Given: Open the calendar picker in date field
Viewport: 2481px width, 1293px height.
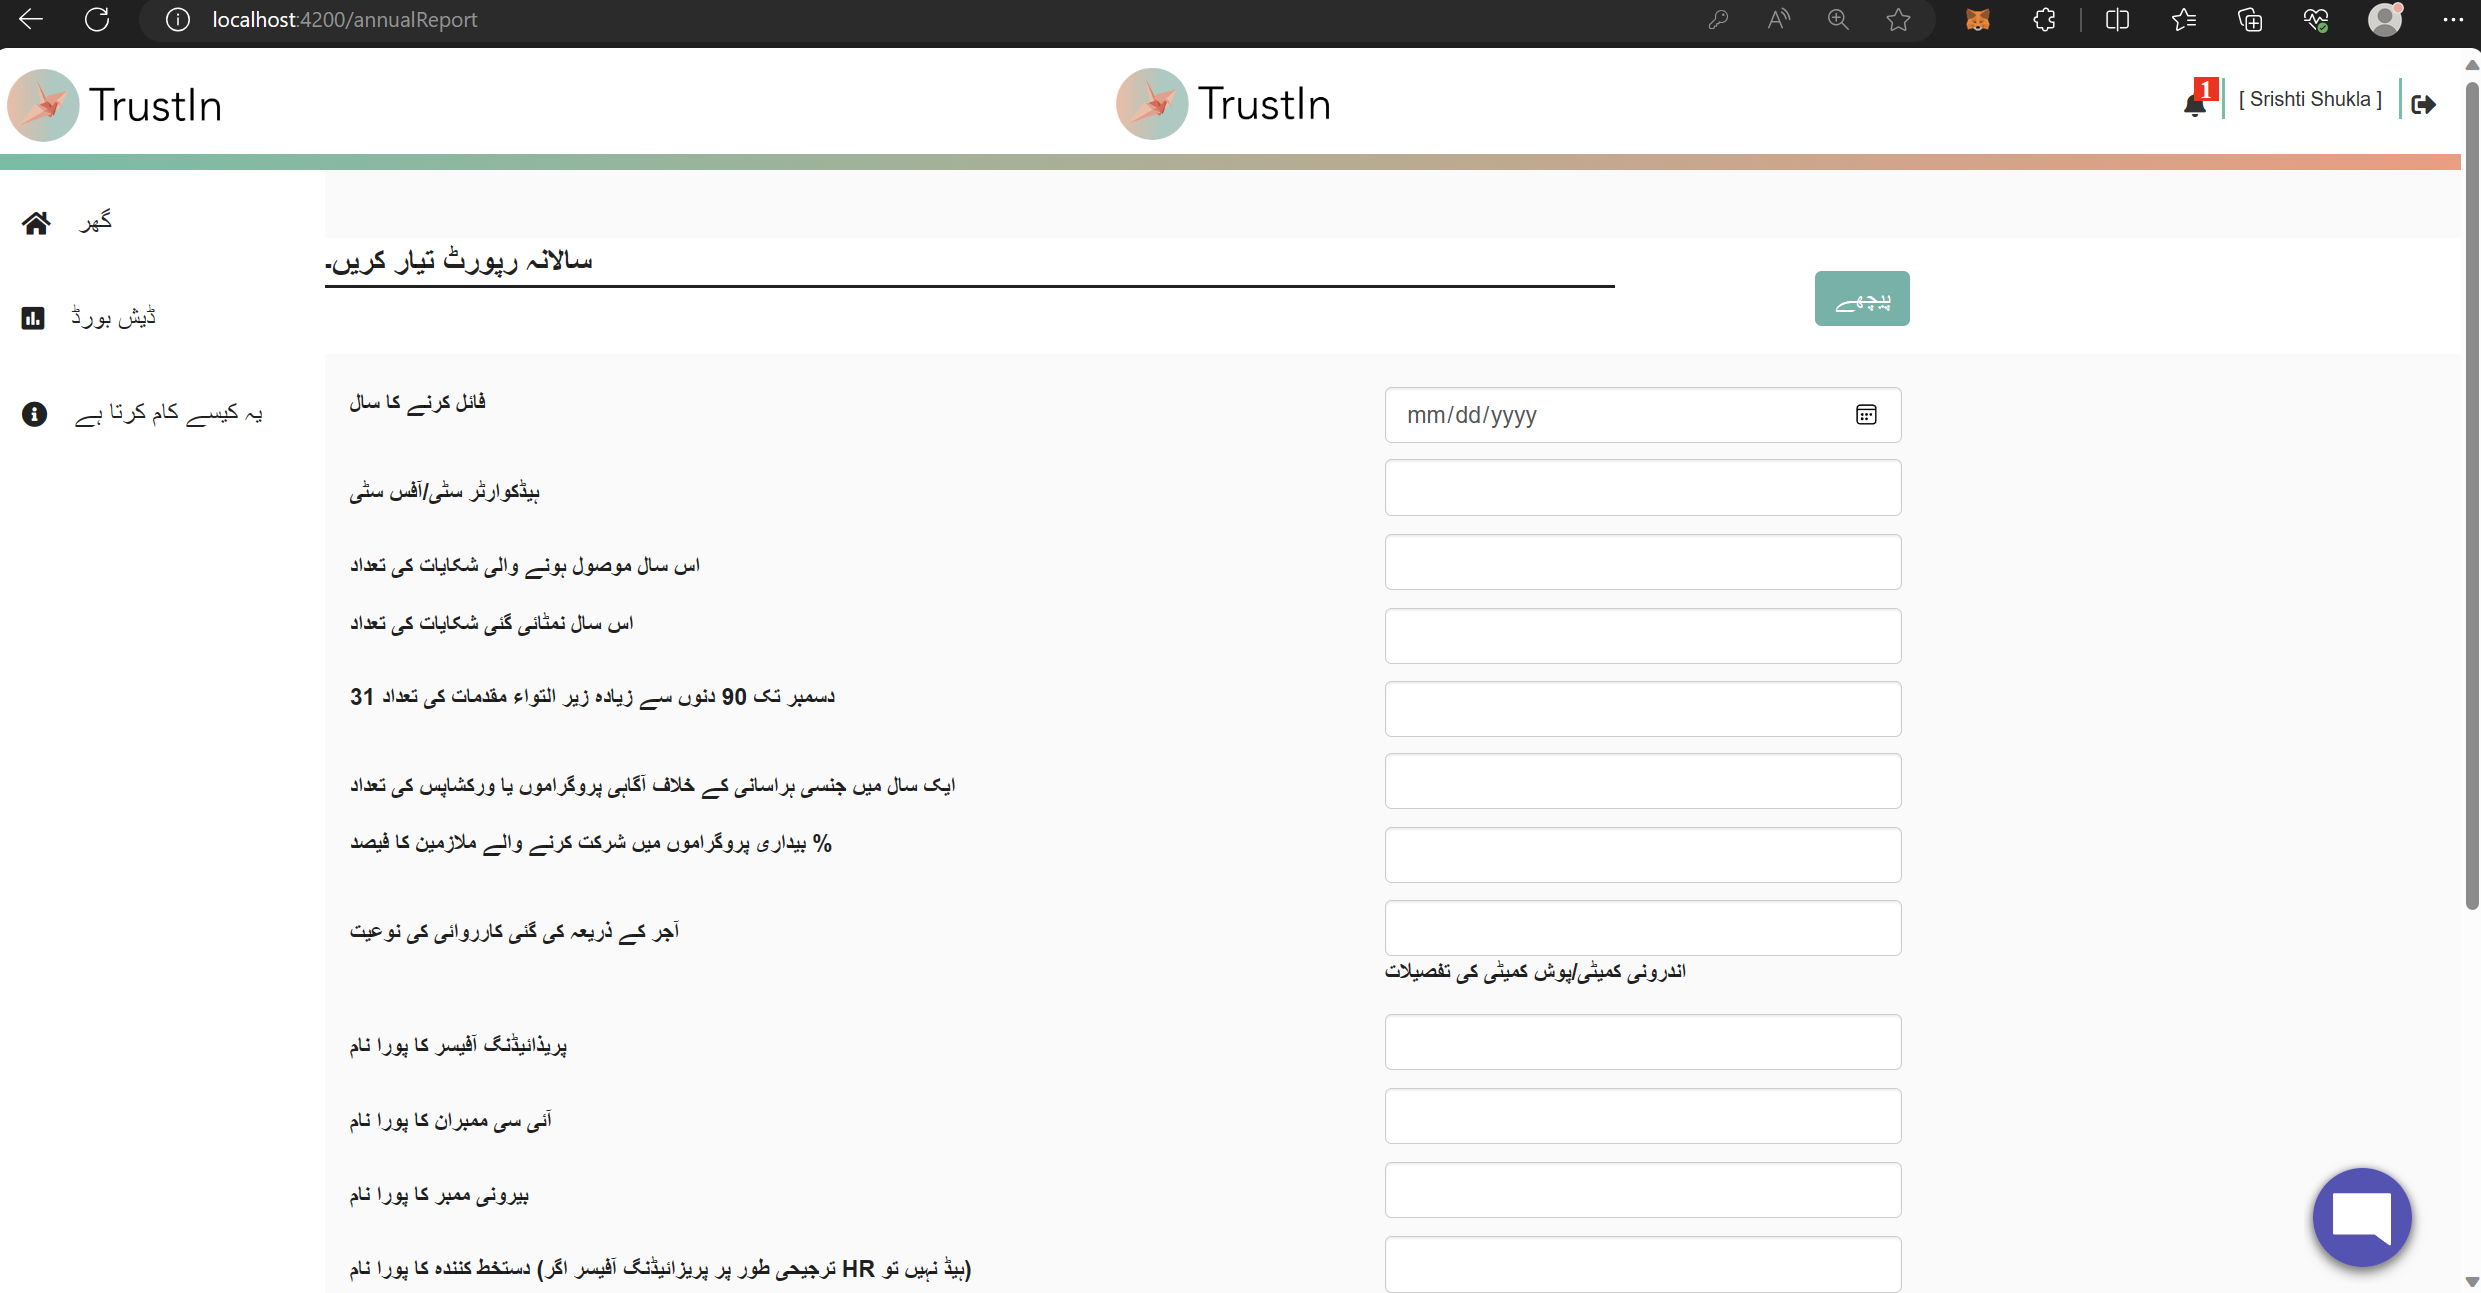Looking at the screenshot, I should [1866, 415].
